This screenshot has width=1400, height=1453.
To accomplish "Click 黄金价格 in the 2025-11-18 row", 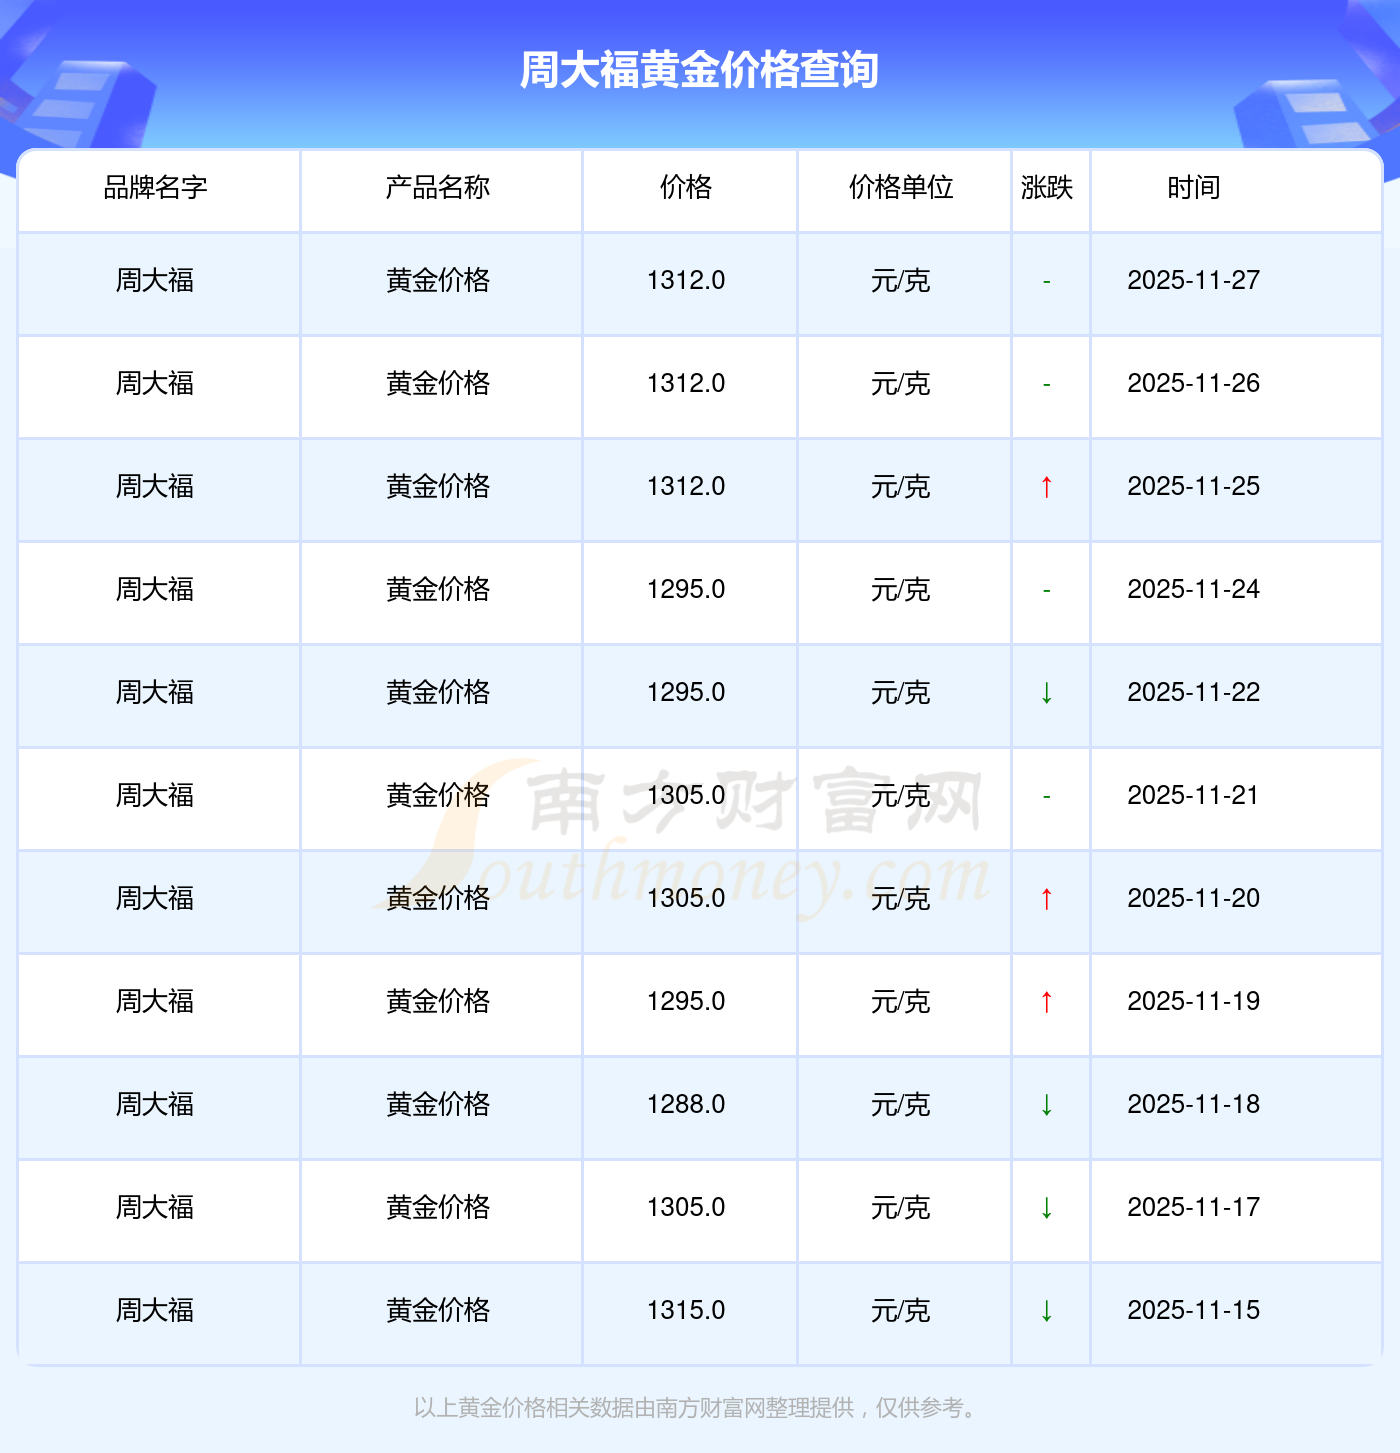I will (x=438, y=1105).
